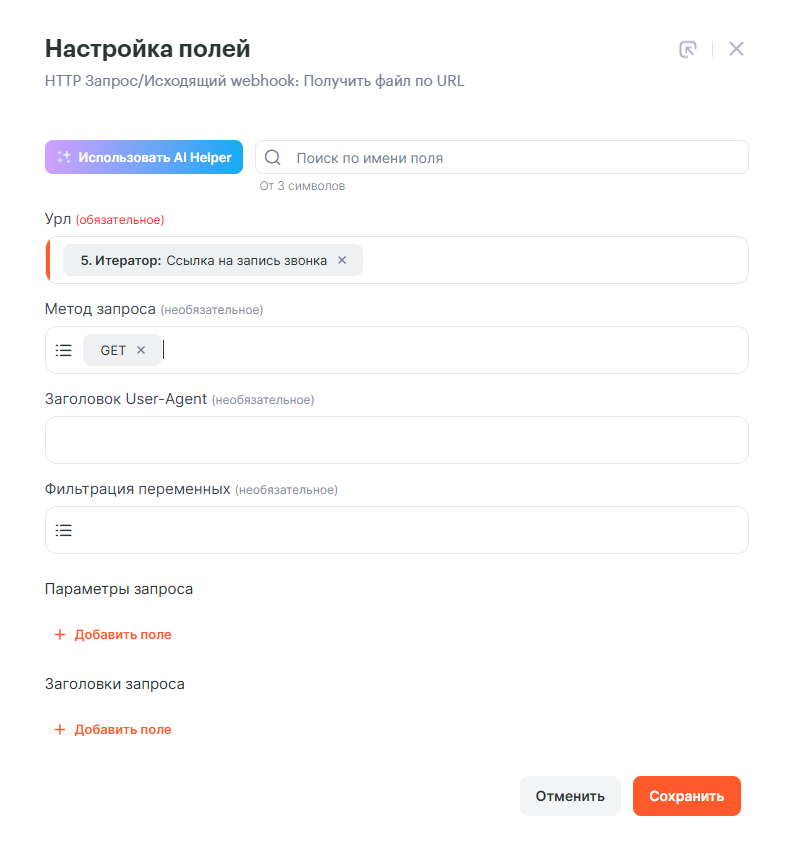This screenshot has height=852, width=788.
Task: Click plus icon under Параметры запроса
Action: tap(60, 634)
